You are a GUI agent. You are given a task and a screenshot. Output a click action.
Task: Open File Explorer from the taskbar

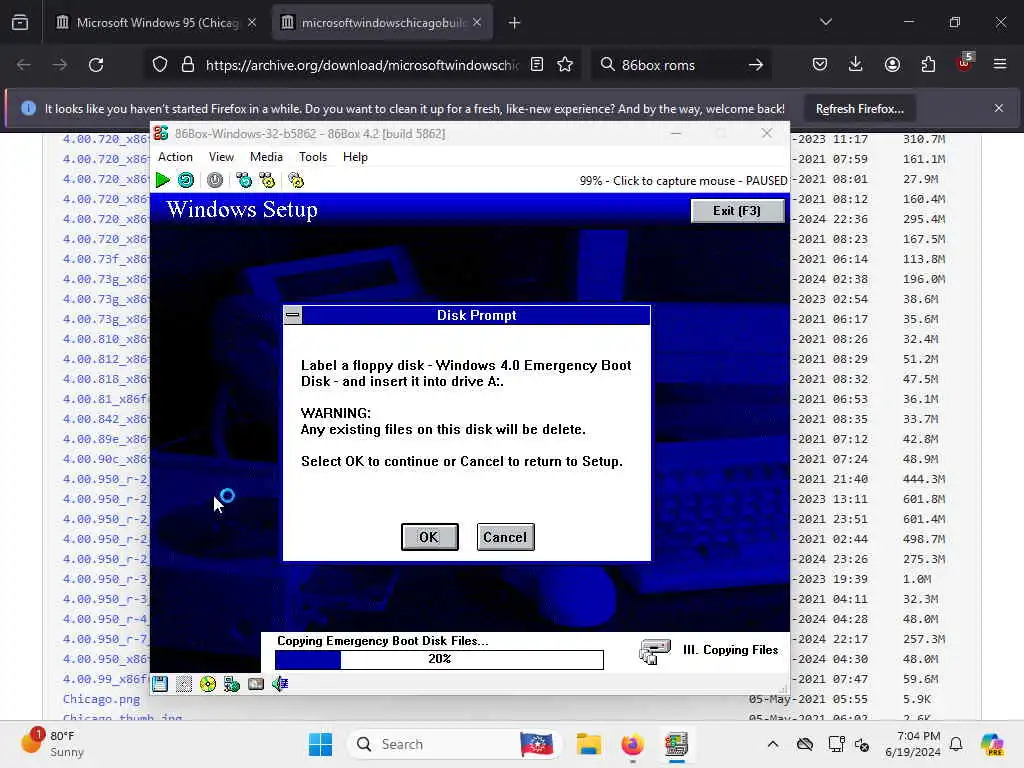tap(588, 744)
